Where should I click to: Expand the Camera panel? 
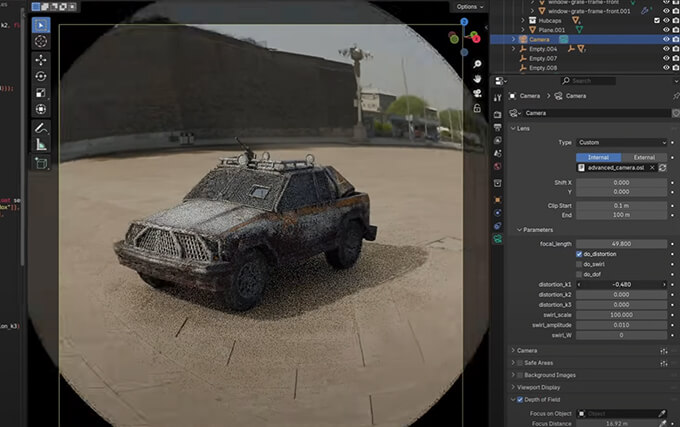[513, 350]
